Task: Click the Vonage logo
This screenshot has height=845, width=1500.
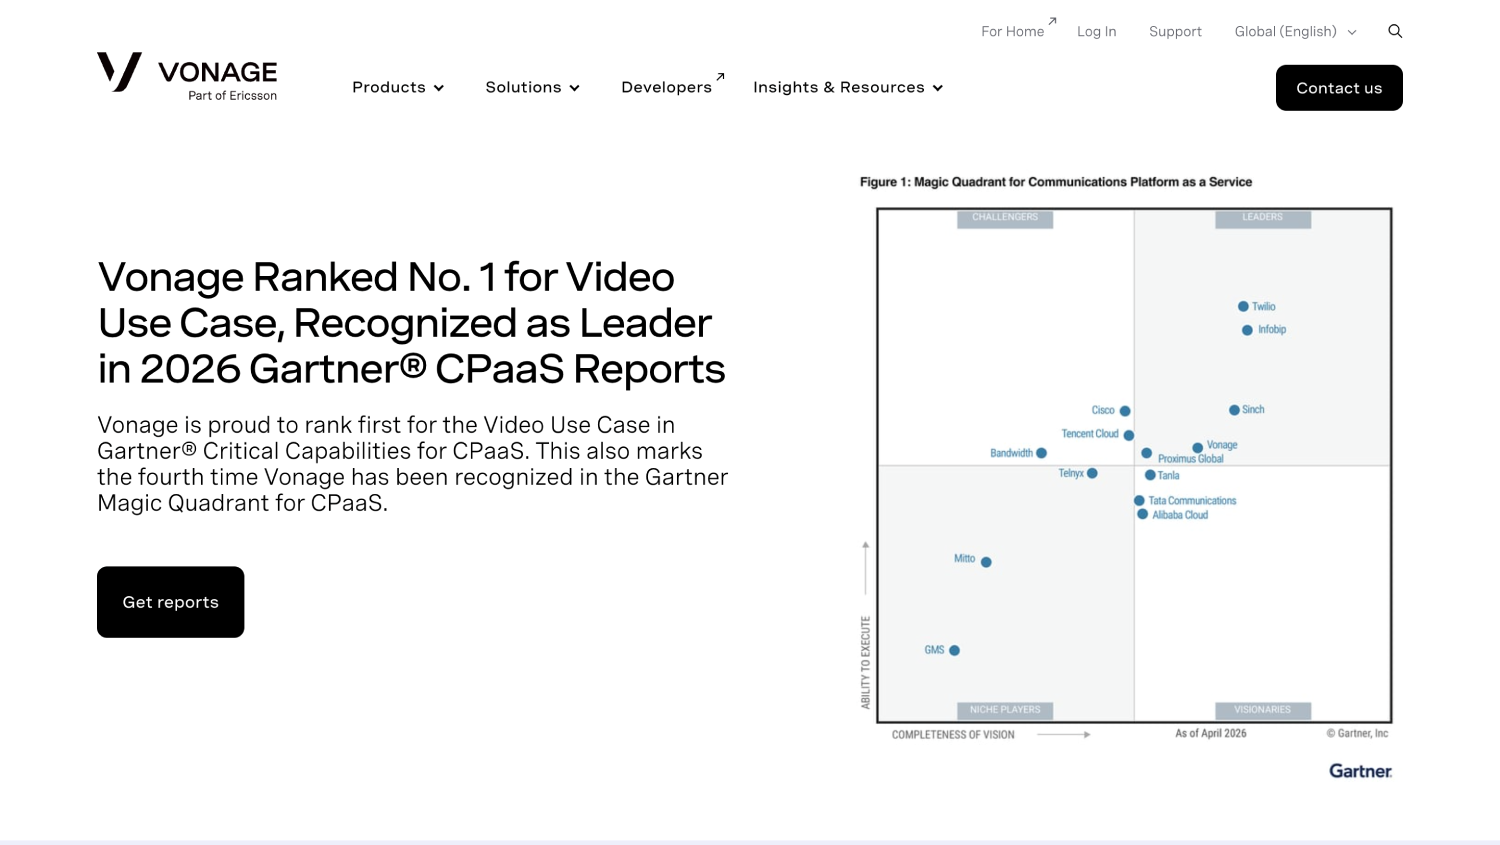Action: pyautogui.click(x=187, y=76)
